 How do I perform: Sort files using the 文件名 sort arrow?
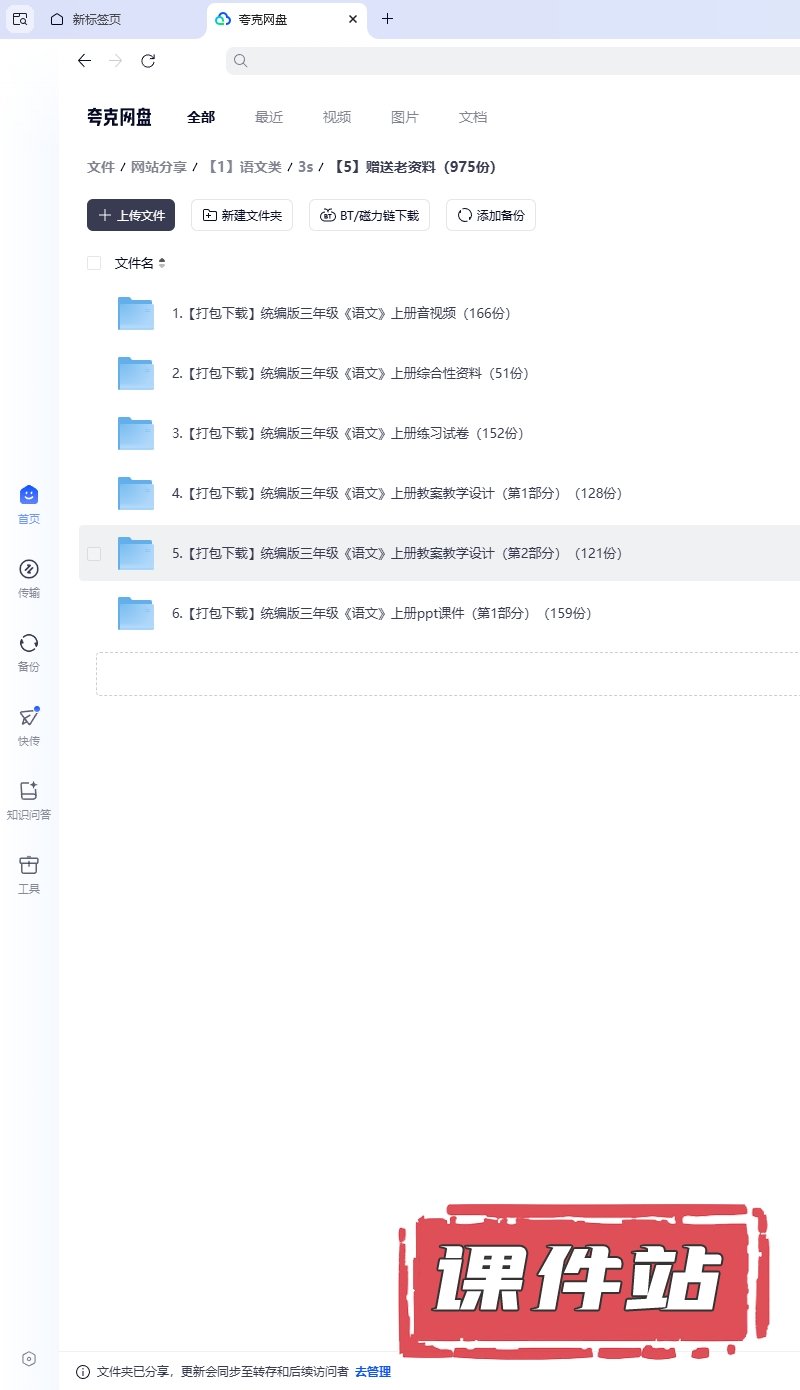point(162,263)
